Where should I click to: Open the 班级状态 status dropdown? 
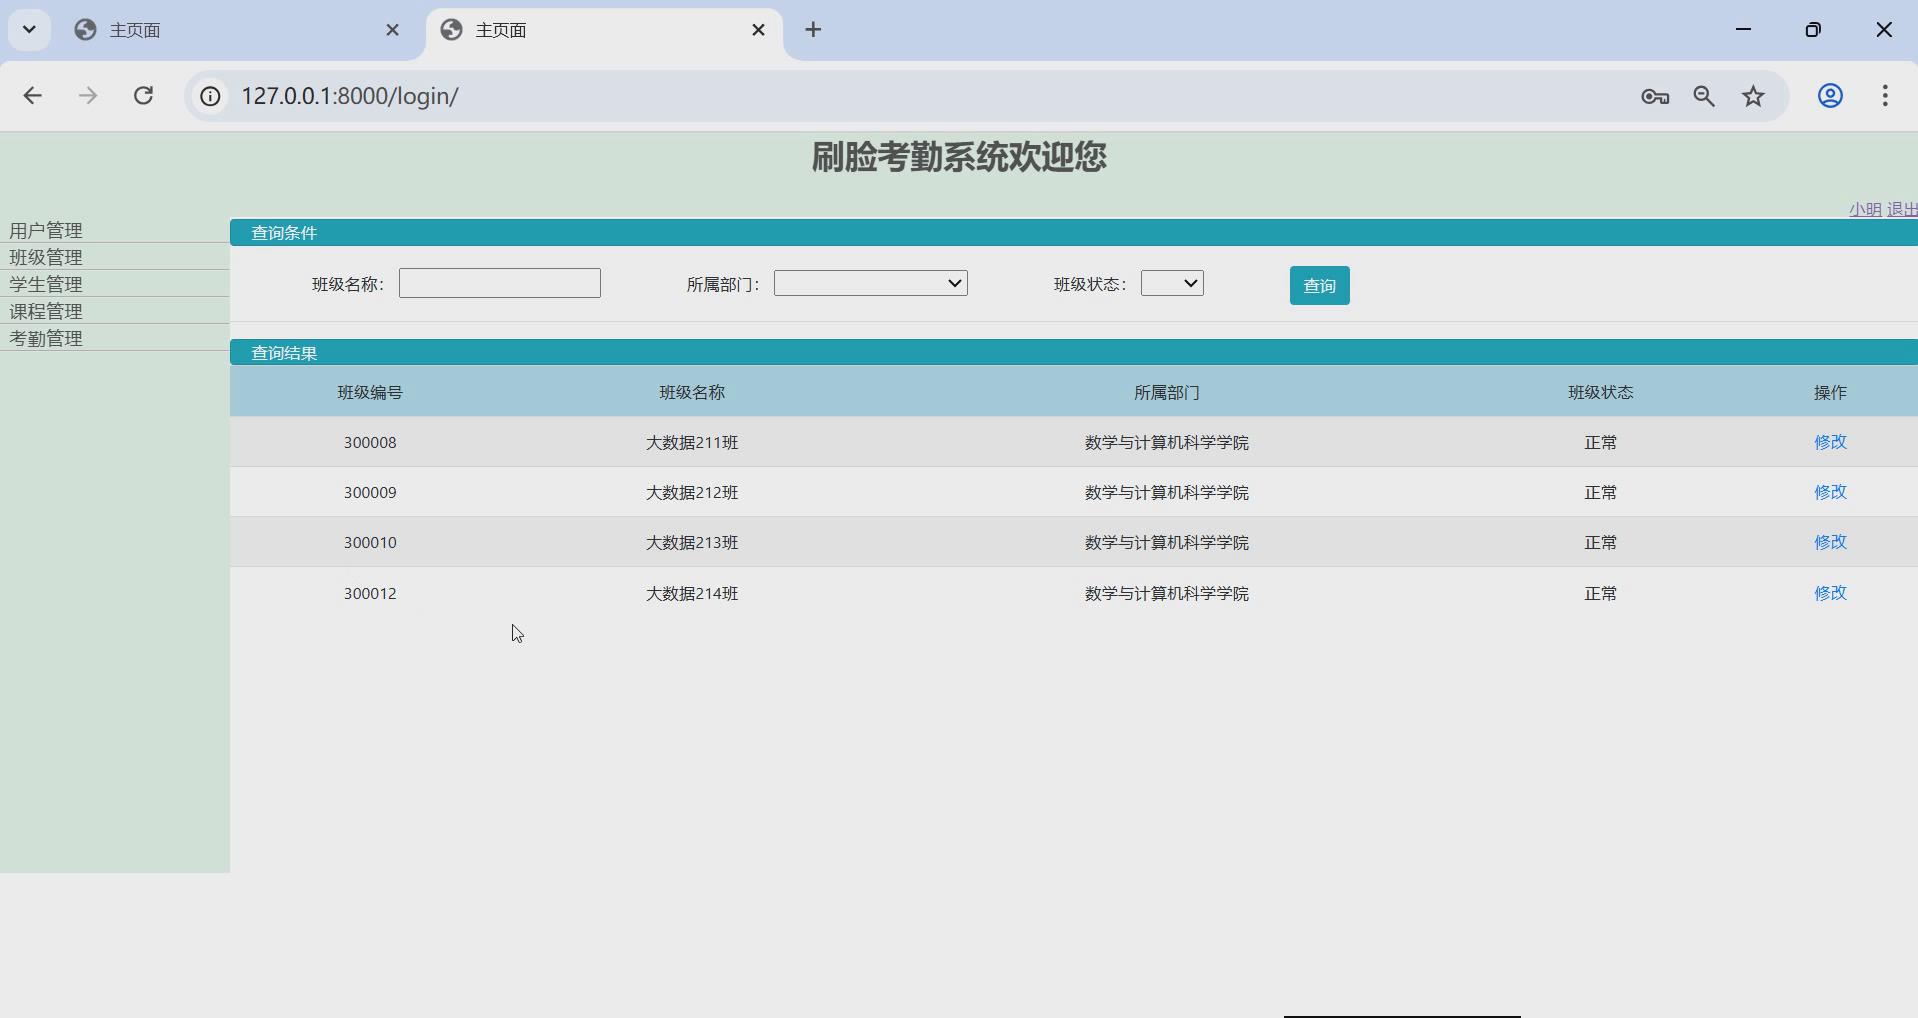coord(1171,283)
